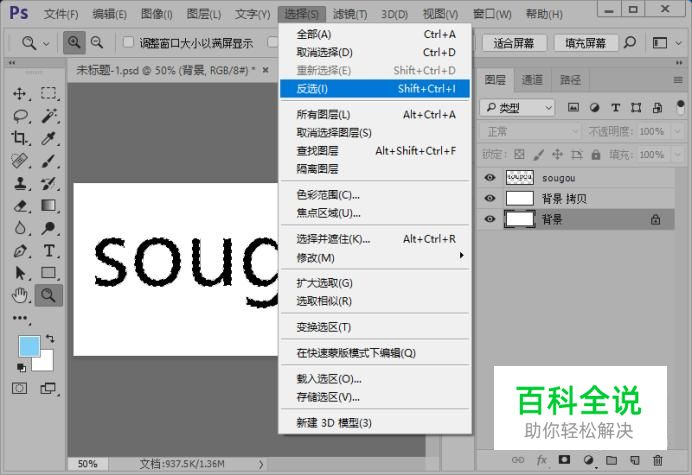This screenshot has width=692, height=475.
Task: Select the Blur tool
Action: 19,228
